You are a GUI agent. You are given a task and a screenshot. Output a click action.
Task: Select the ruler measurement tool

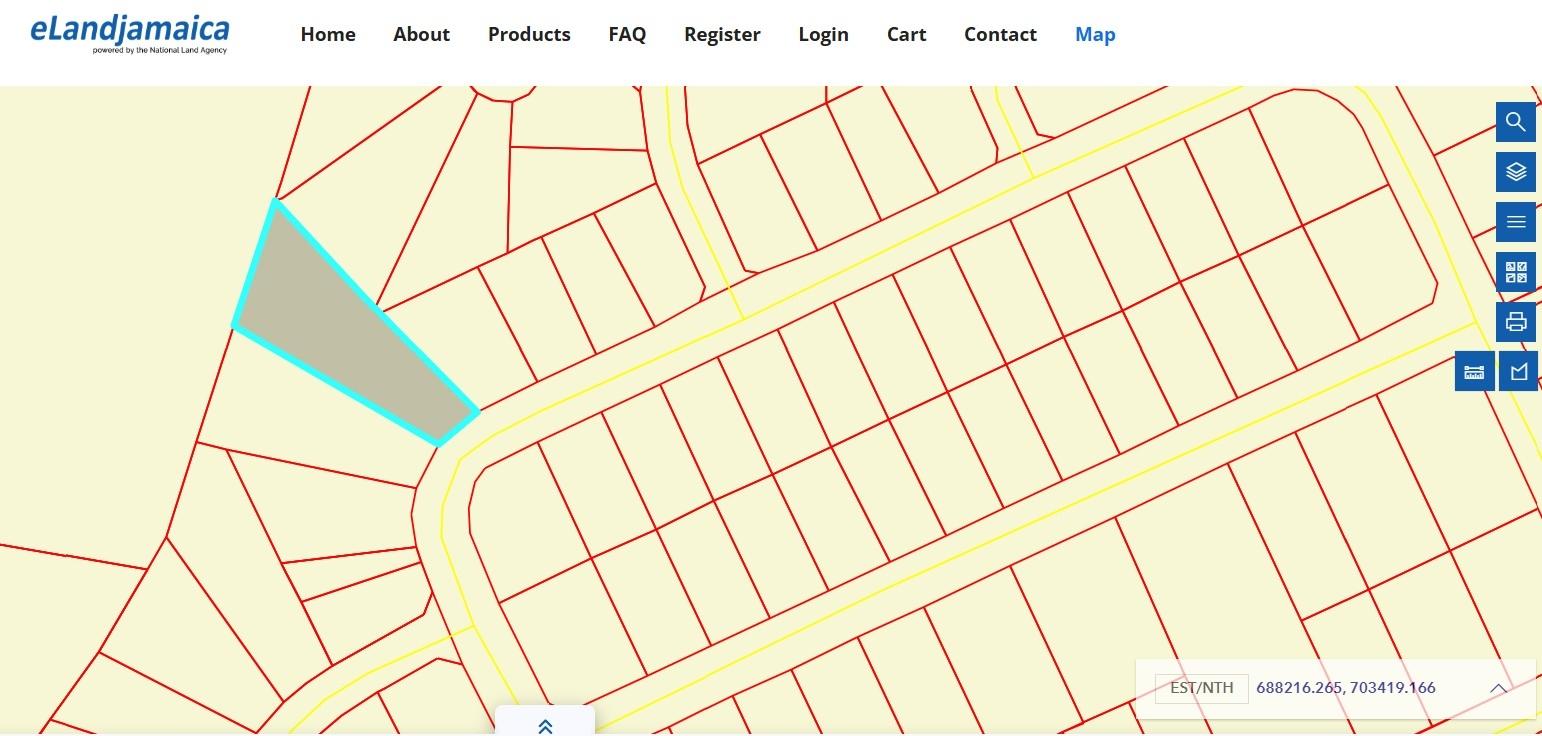pyautogui.click(x=1474, y=372)
